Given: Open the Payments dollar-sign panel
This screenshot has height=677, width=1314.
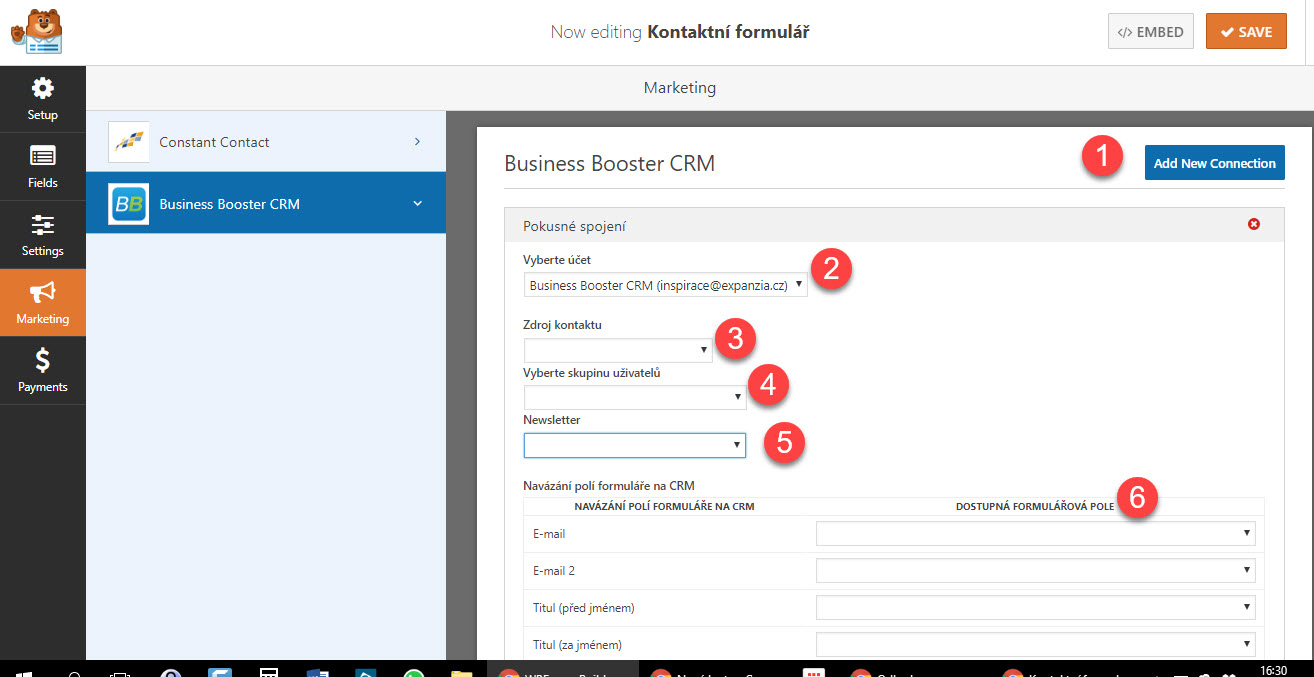Looking at the screenshot, I should coord(43,370).
